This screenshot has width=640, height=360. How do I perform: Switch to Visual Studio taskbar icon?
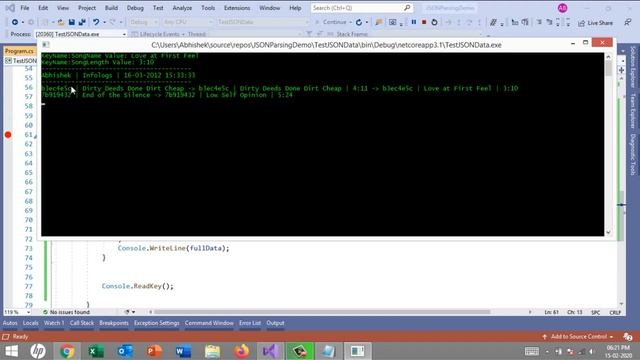[x=270, y=351]
